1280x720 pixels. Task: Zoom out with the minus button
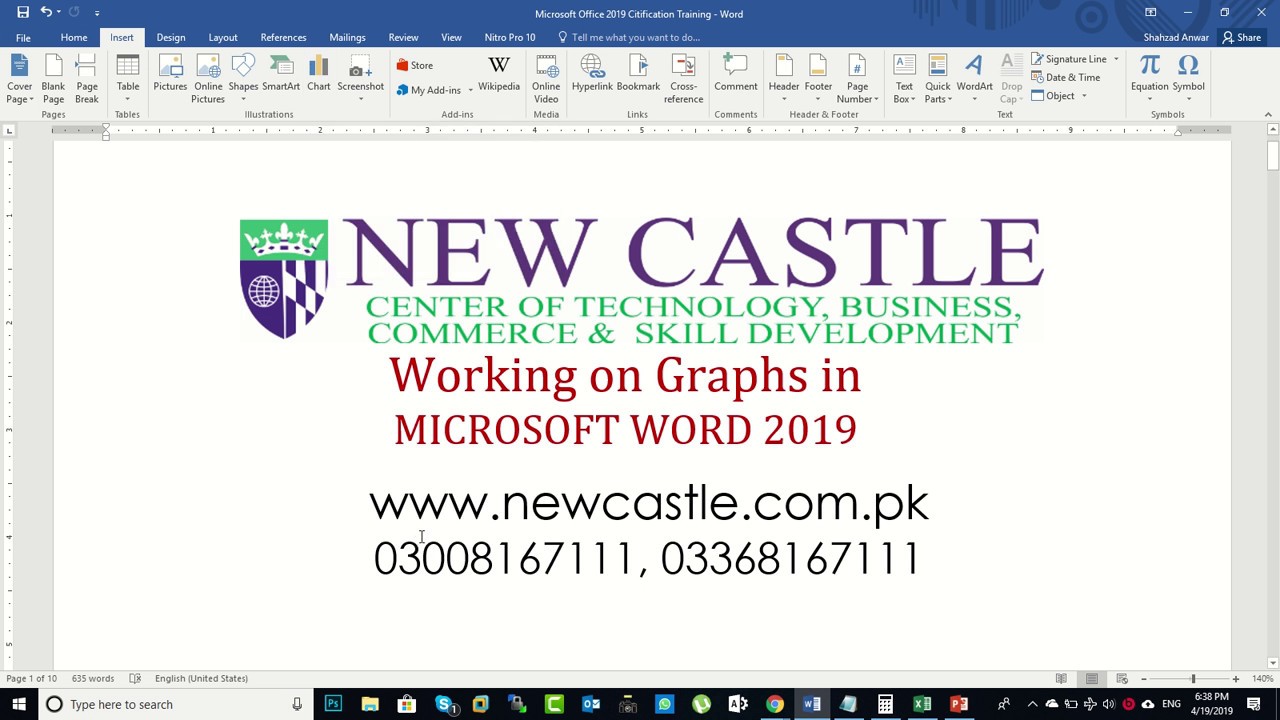tap(1143, 679)
